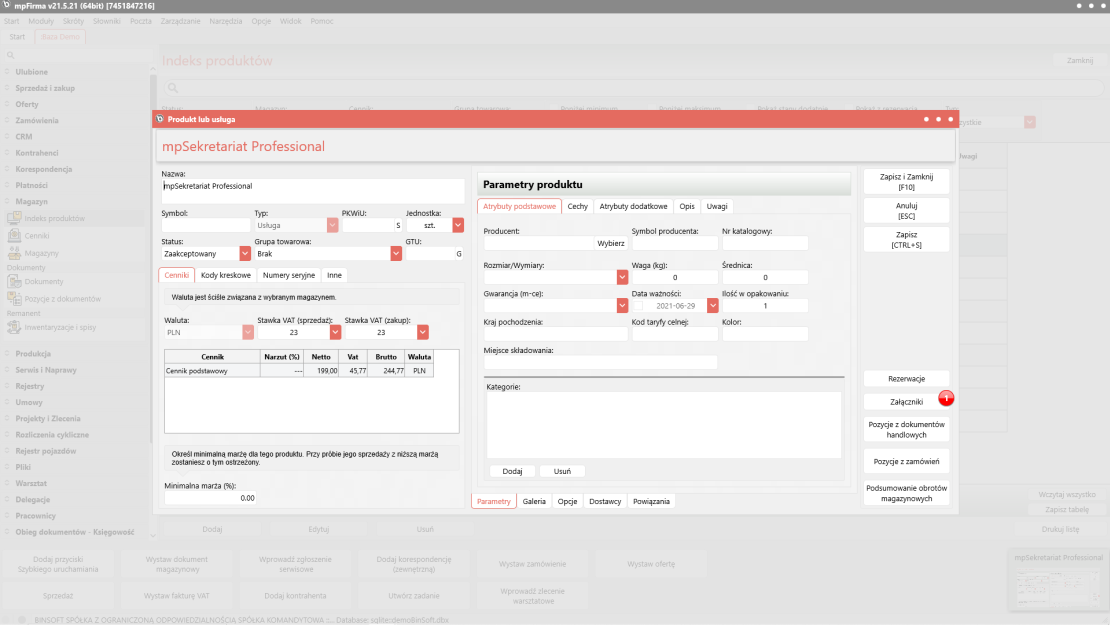Viewport: 1110px width, 625px height.
Task: Click Usuń under Kategorie
Action: tap(562, 471)
